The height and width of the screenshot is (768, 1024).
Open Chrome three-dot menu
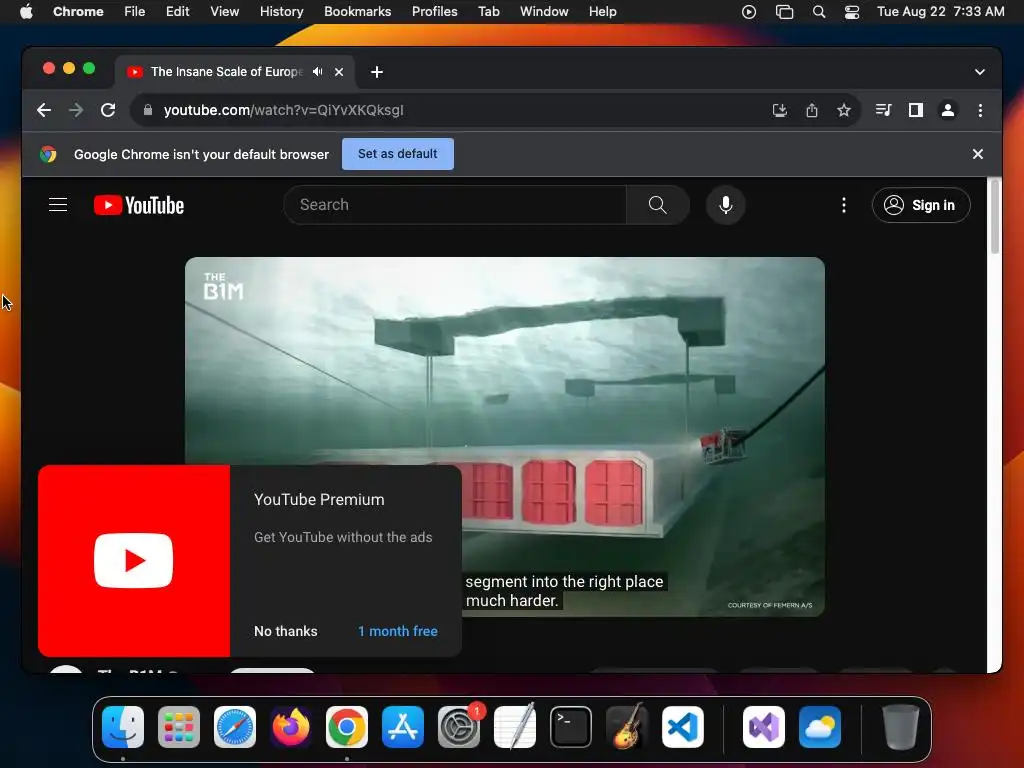[x=980, y=110]
